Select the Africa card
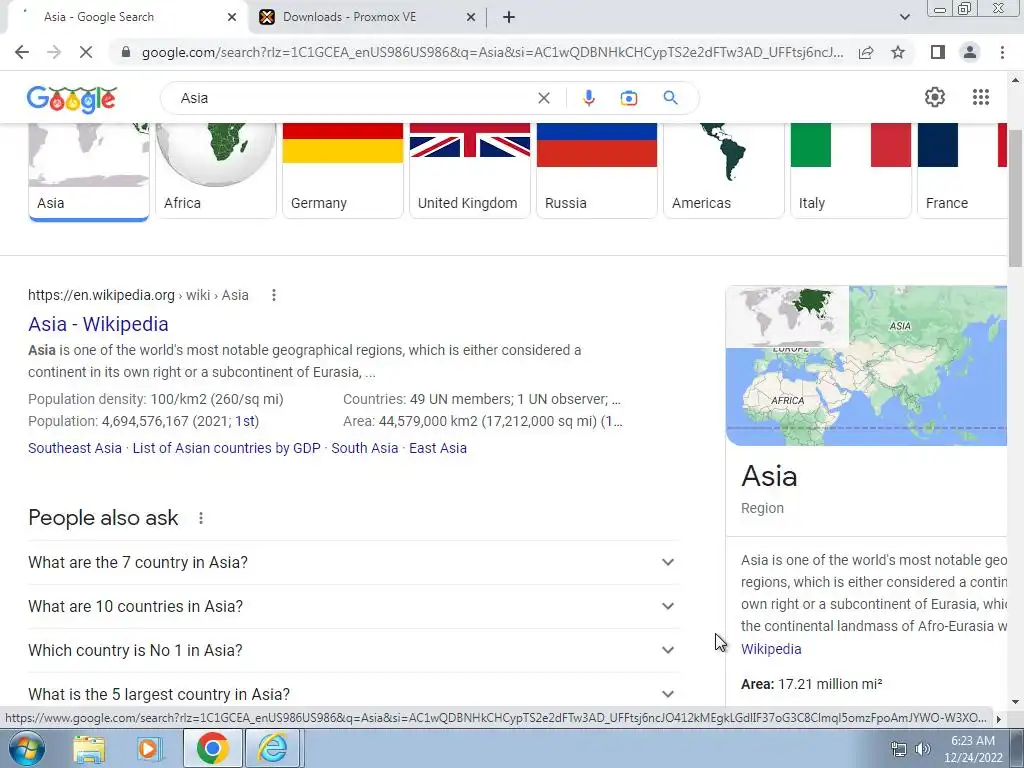 click(x=216, y=171)
